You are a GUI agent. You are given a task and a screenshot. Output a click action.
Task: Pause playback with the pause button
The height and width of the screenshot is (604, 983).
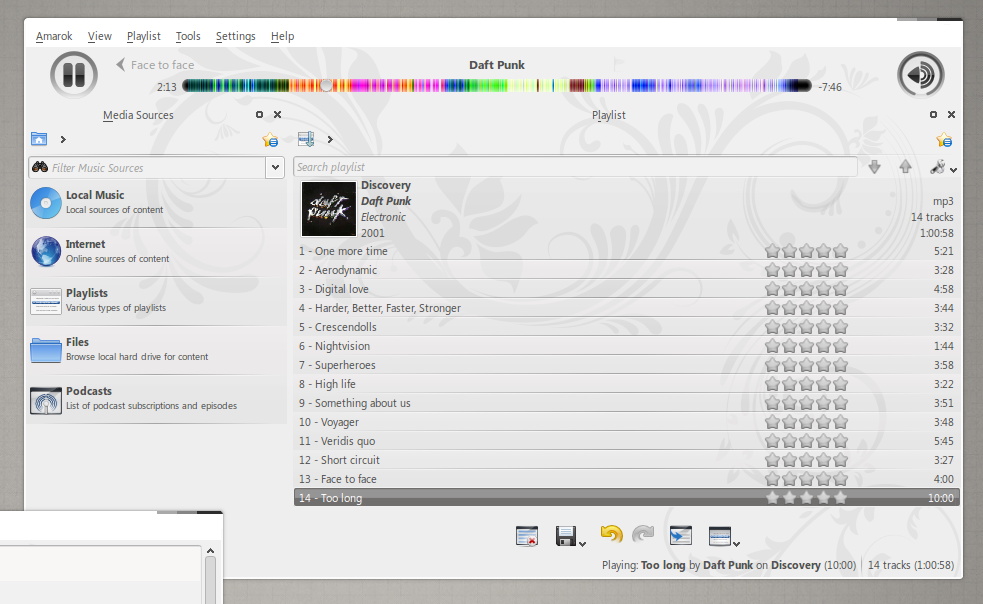click(x=74, y=75)
